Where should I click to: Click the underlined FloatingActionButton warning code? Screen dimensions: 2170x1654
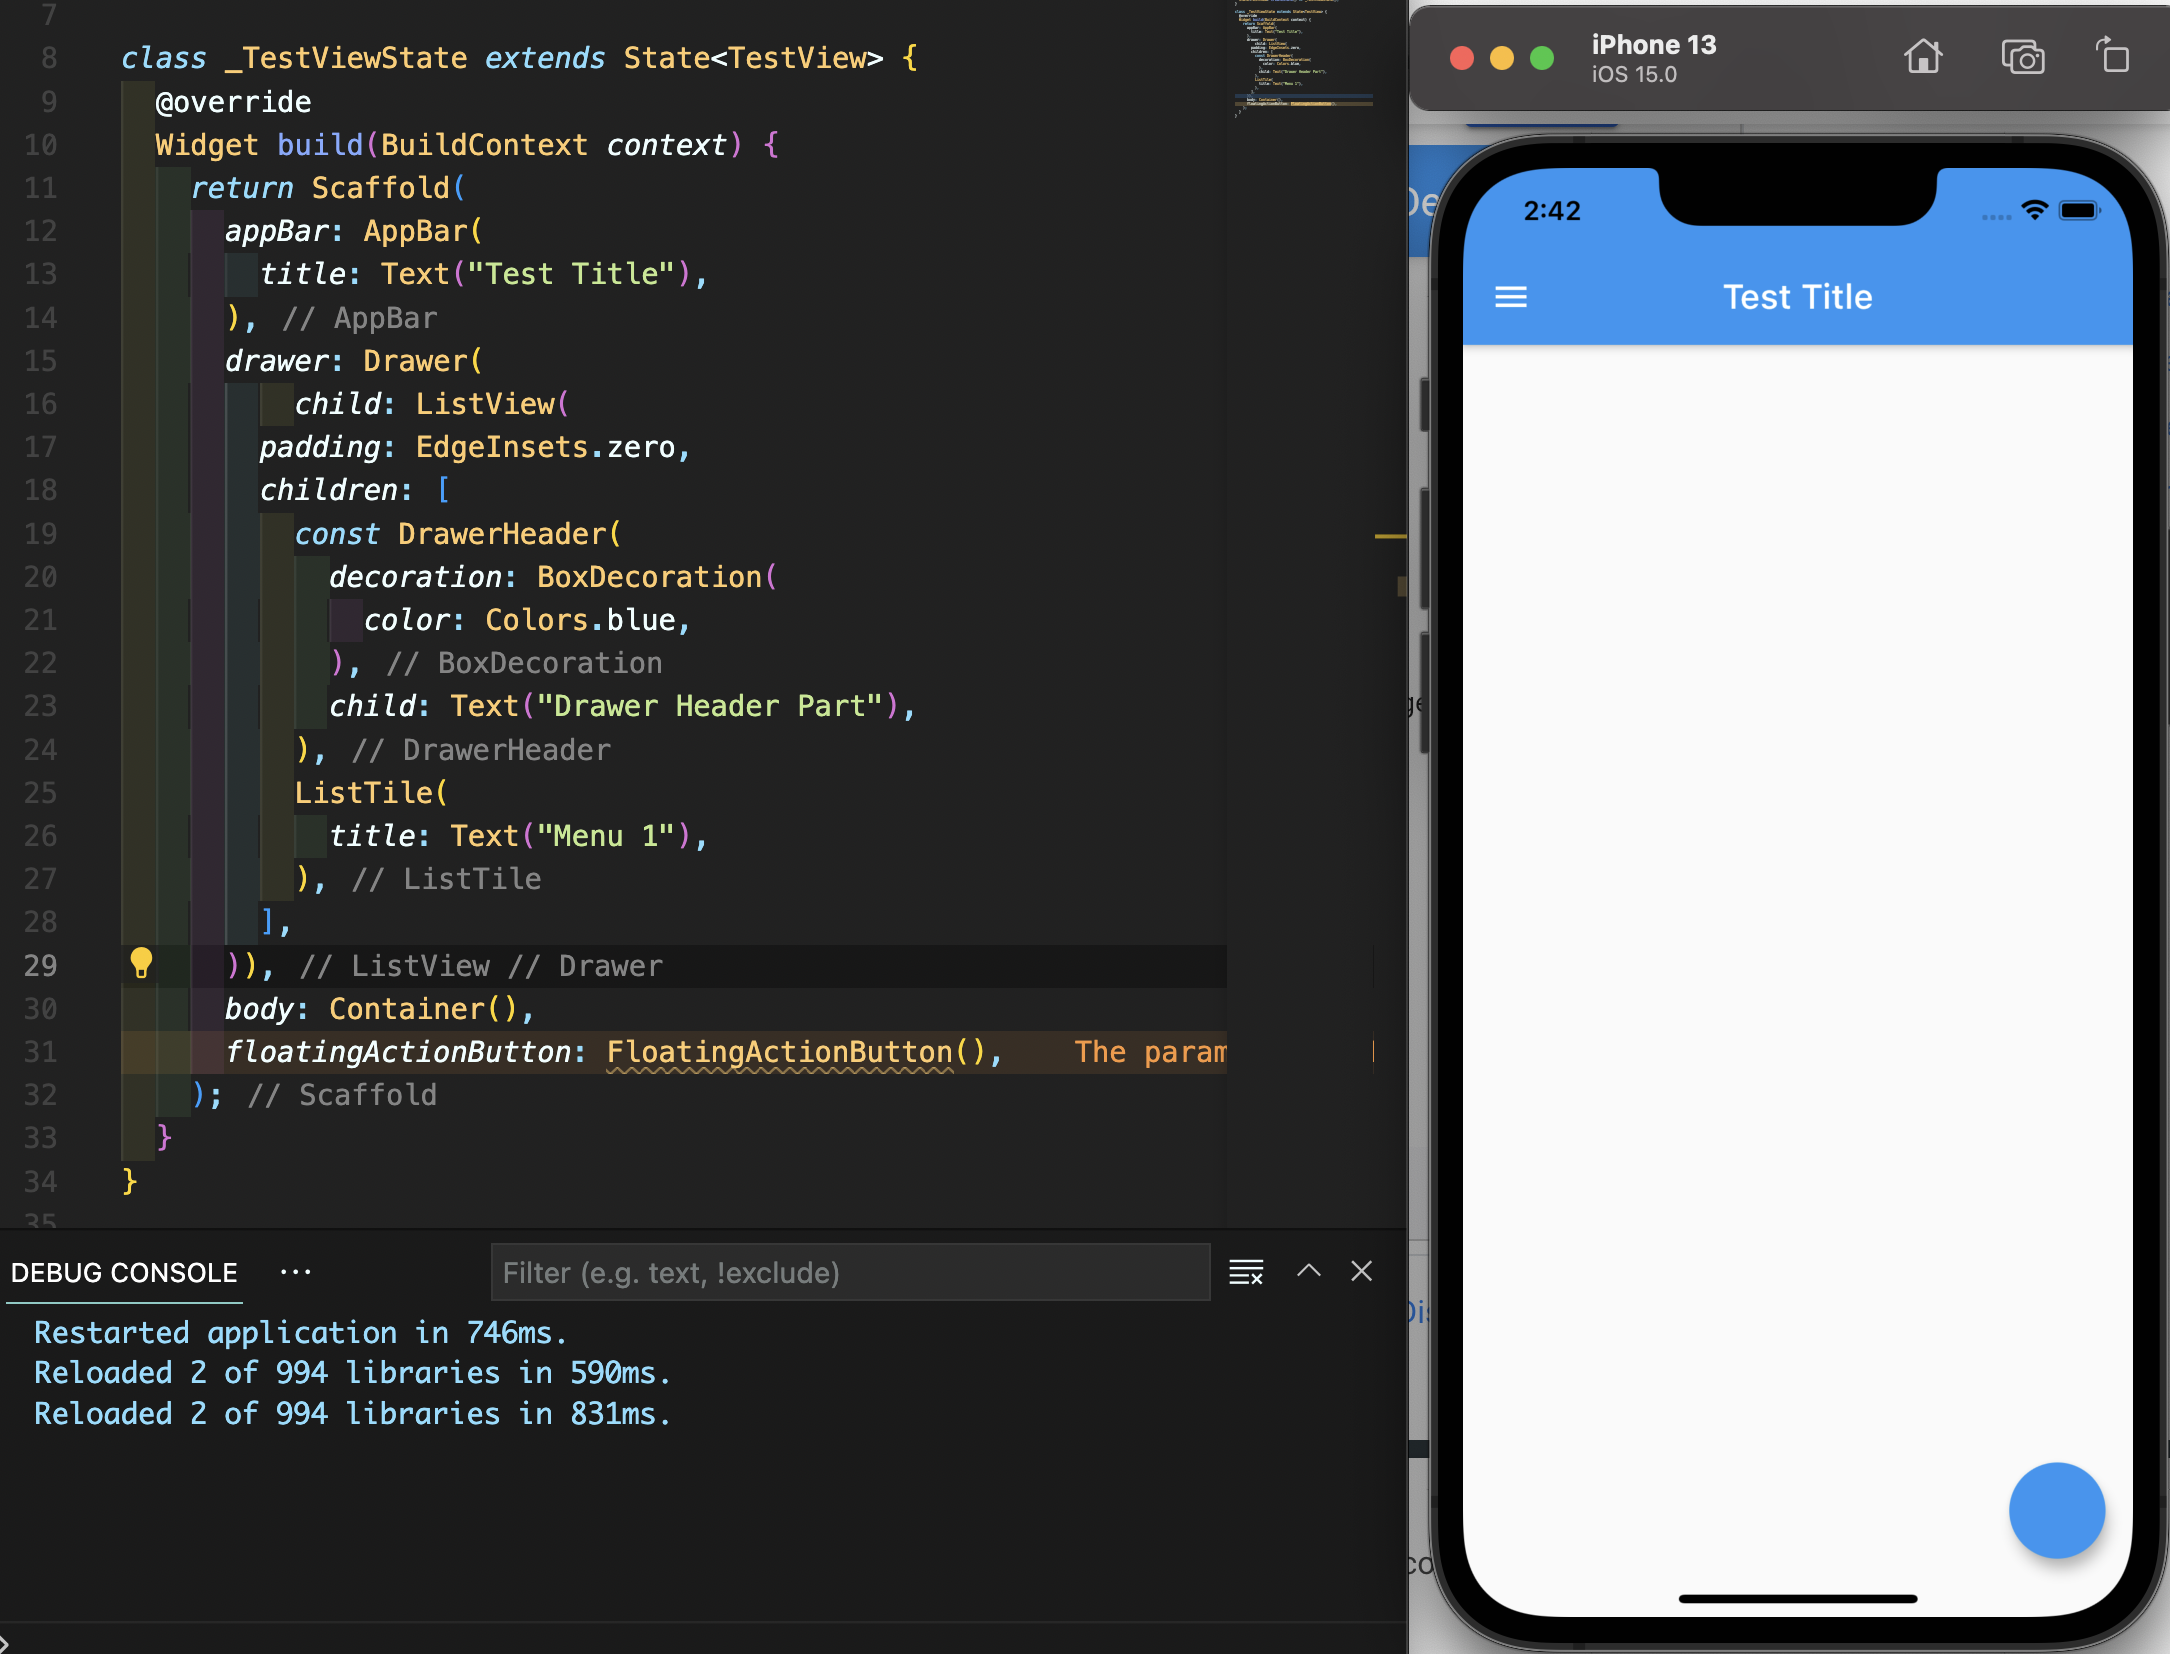pos(780,1052)
